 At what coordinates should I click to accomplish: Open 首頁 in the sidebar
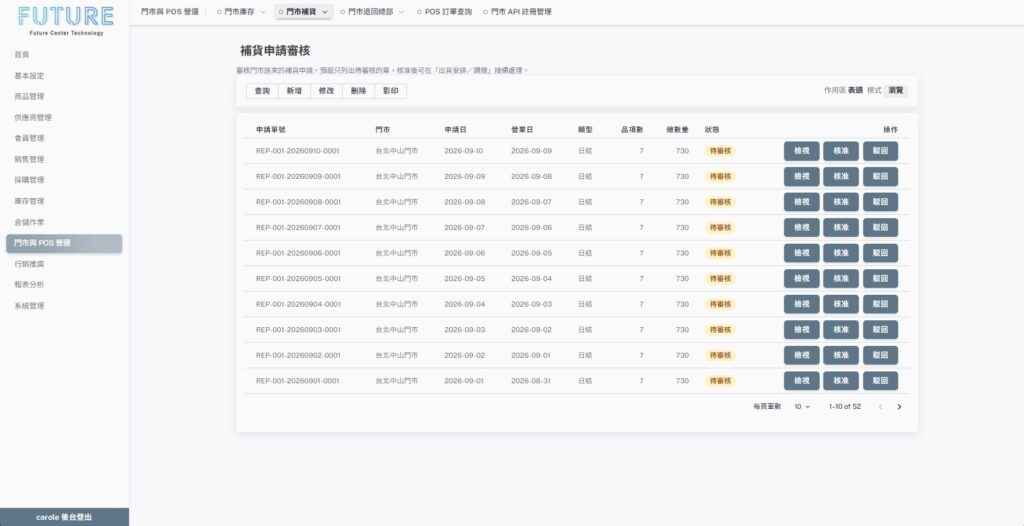(64, 55)
